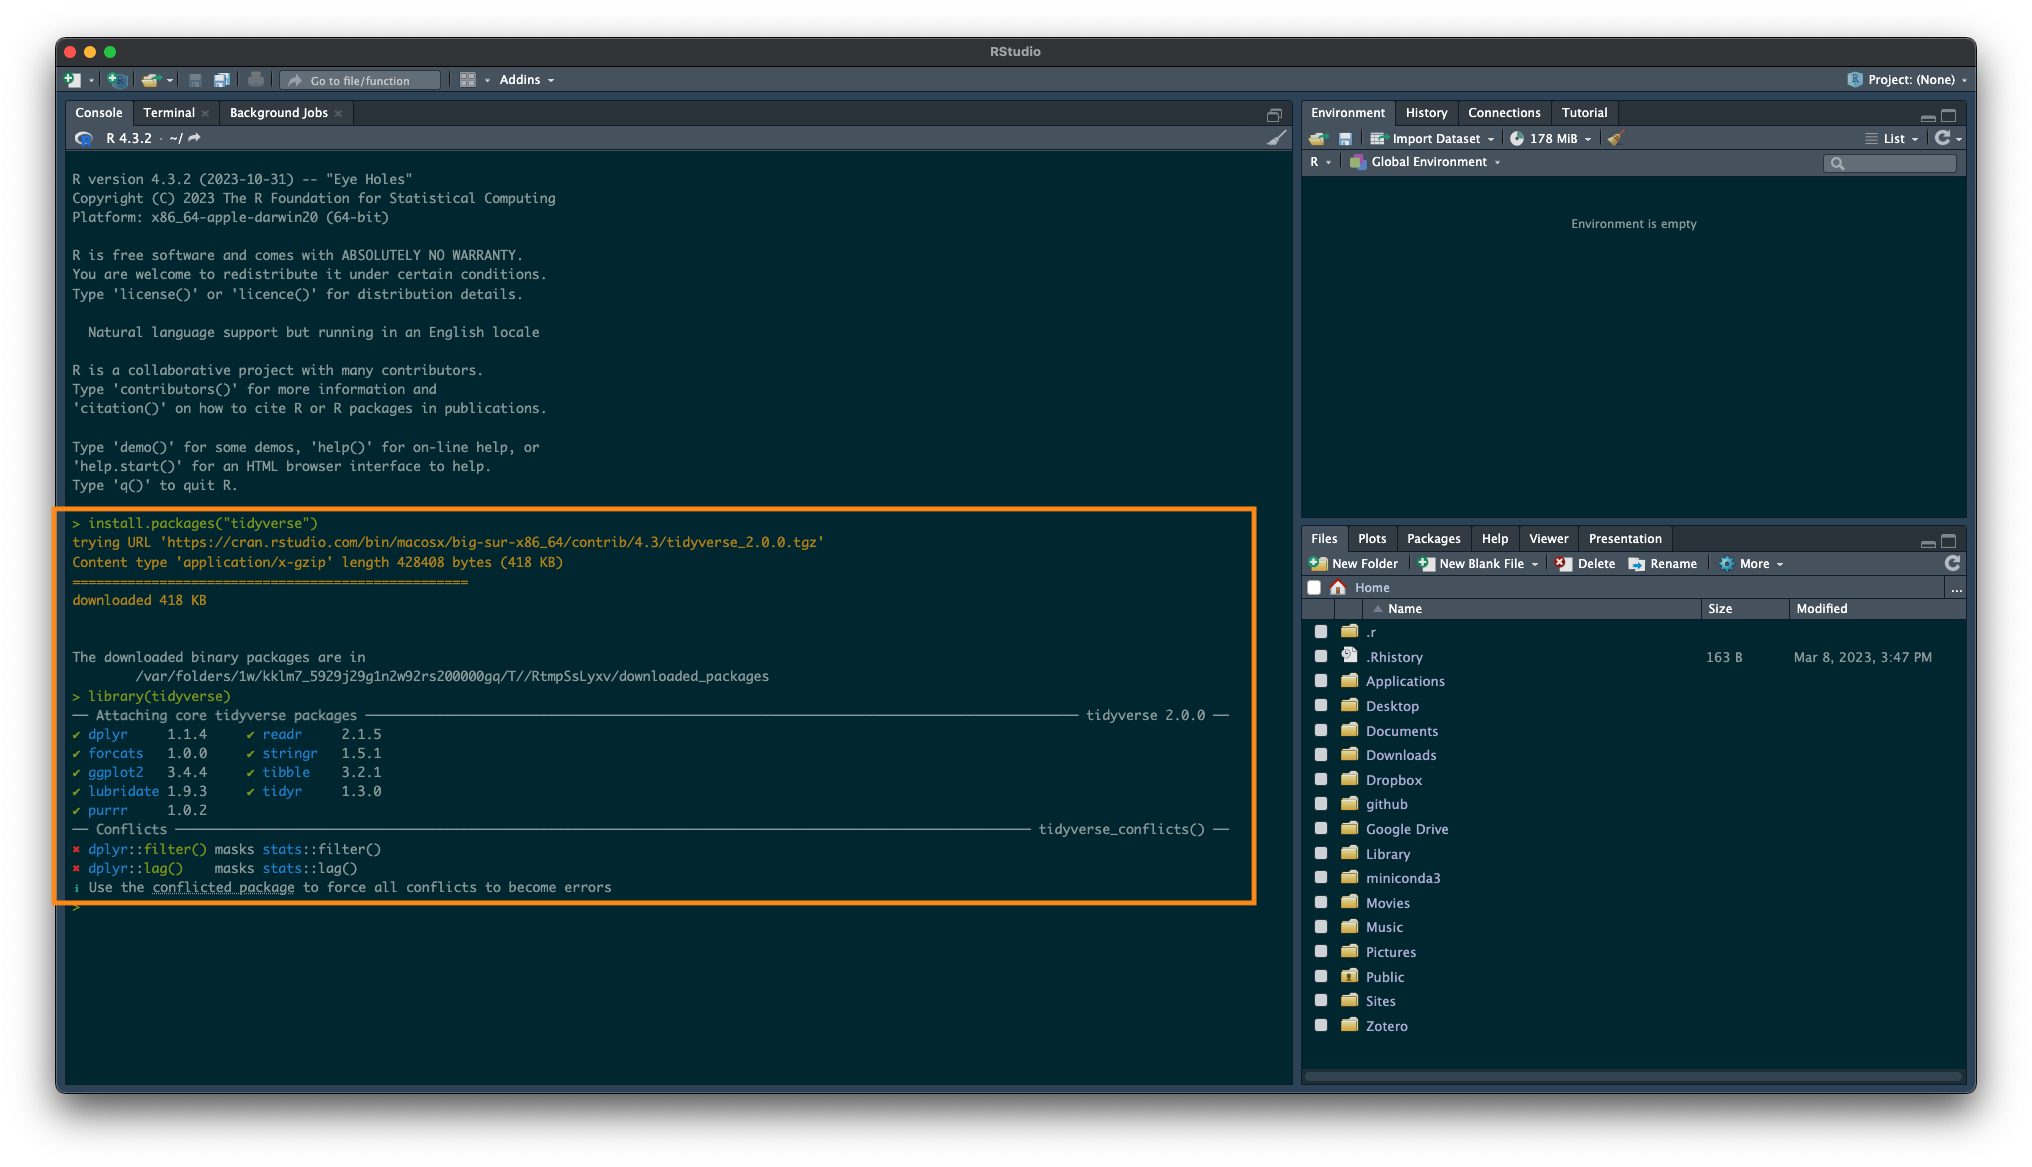Select the checkbox for the Zotero folder

[1320, 1025]
